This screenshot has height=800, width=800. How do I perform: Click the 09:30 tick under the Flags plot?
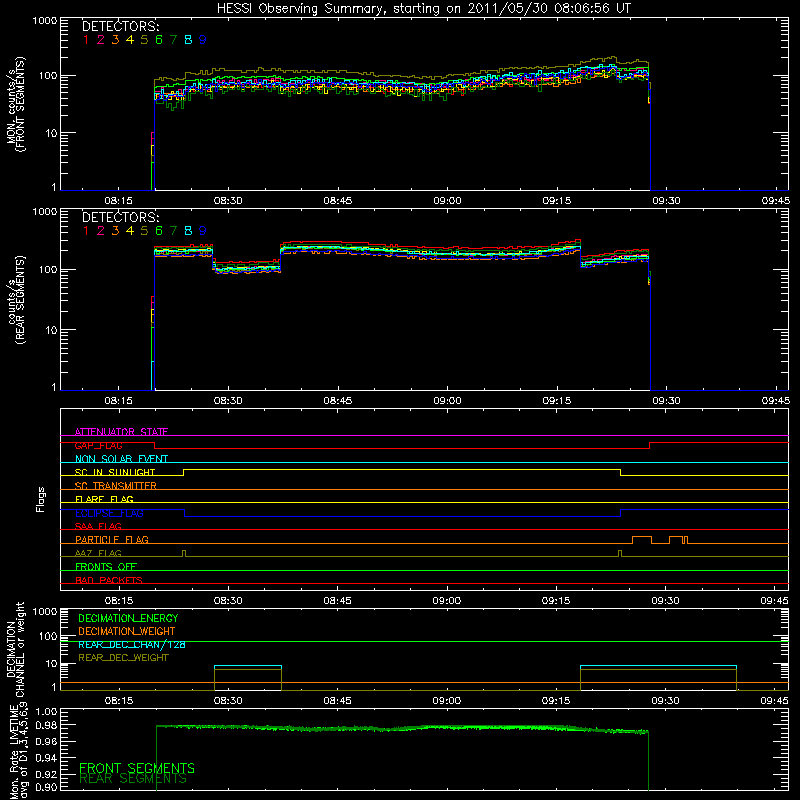tap(666, 601)
